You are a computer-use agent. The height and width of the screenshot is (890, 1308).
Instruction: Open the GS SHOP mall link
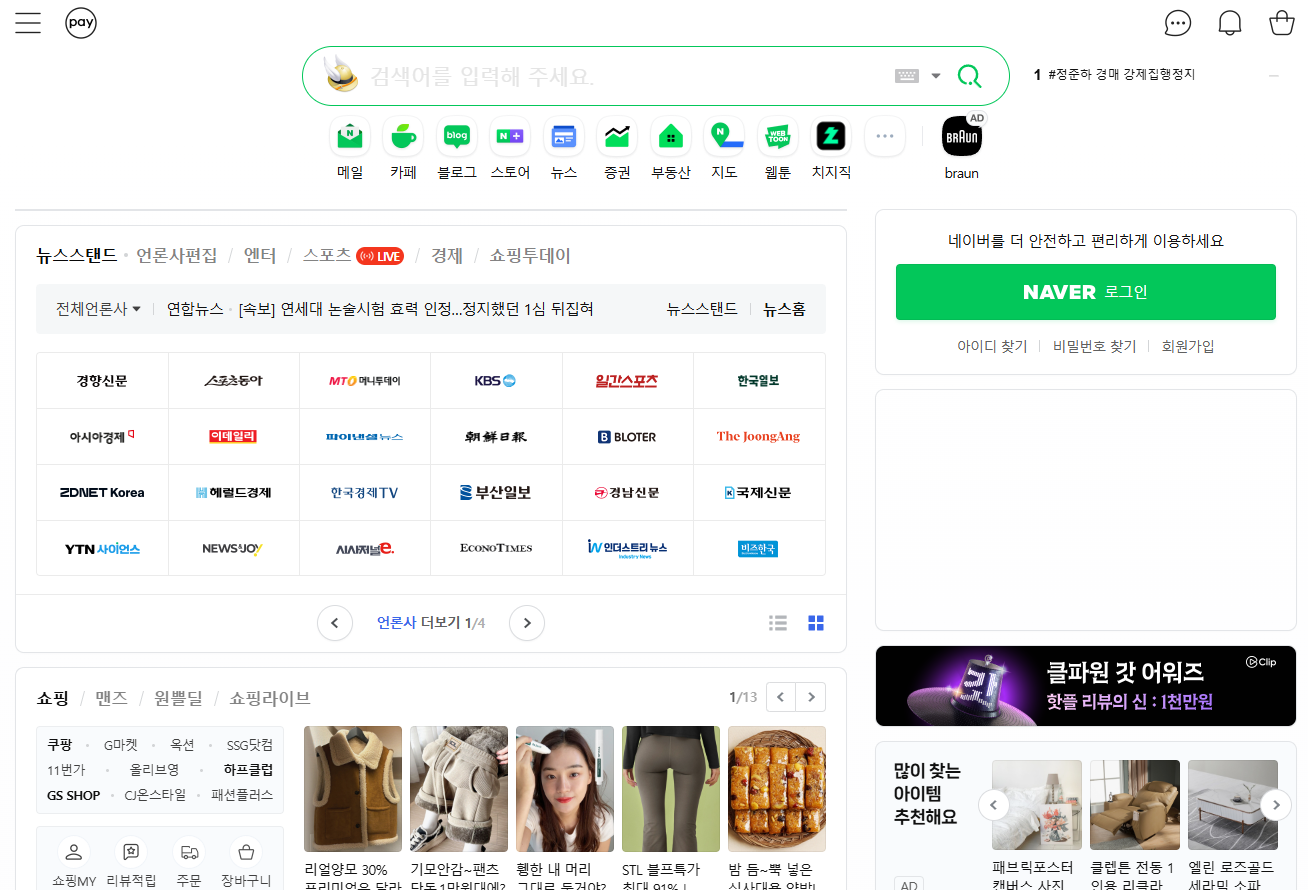tap(74, 796)
